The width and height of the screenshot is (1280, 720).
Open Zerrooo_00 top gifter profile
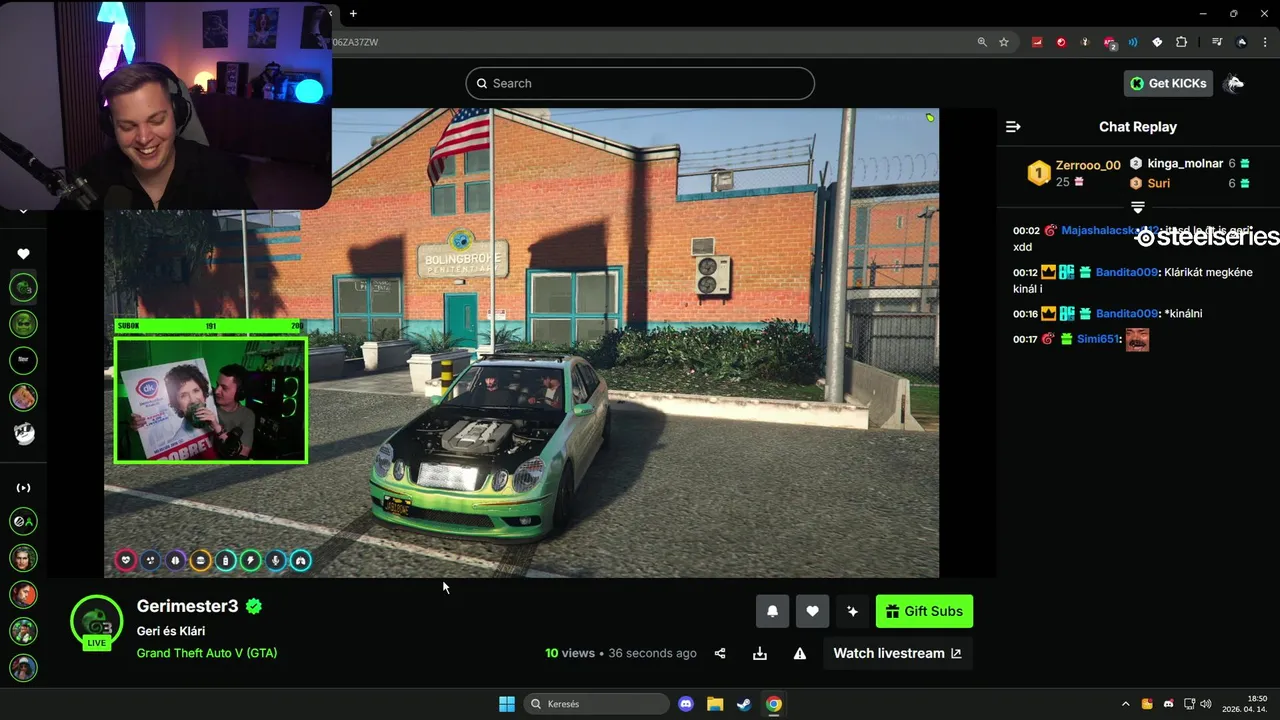pyautogui.click(x=1088, y=165)
